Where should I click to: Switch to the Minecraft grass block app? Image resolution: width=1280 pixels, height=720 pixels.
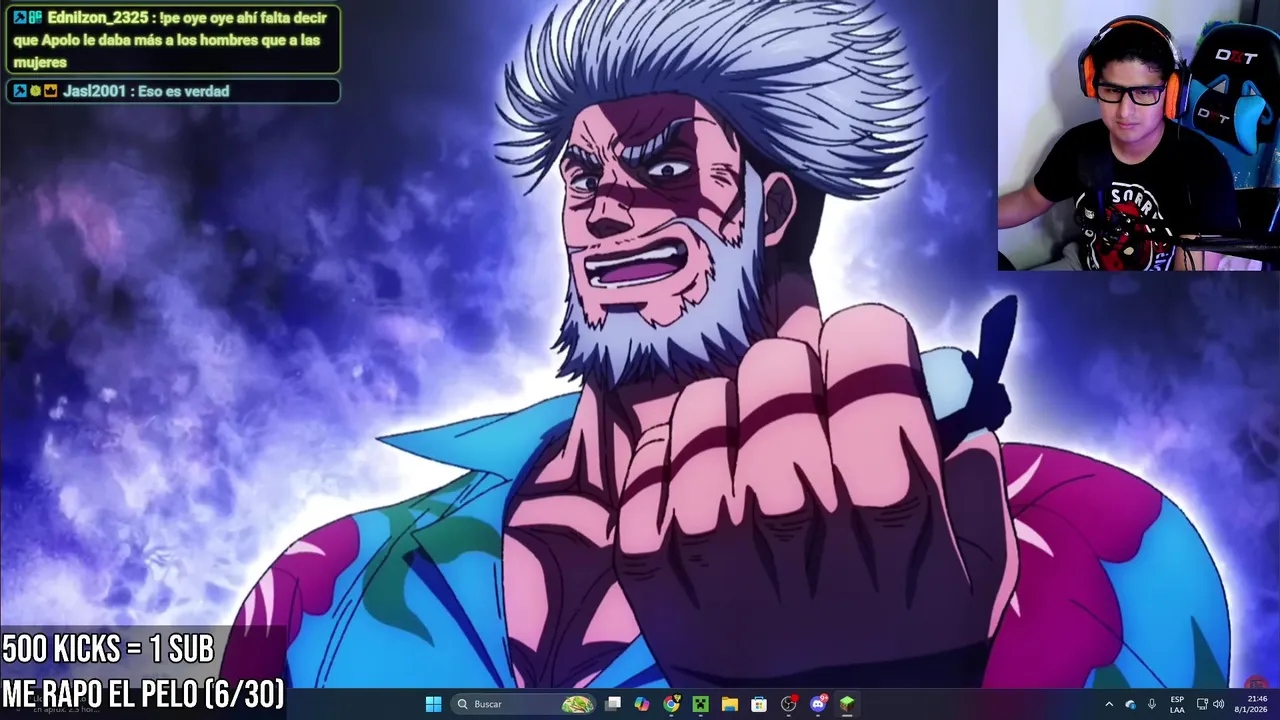point(847,704)
